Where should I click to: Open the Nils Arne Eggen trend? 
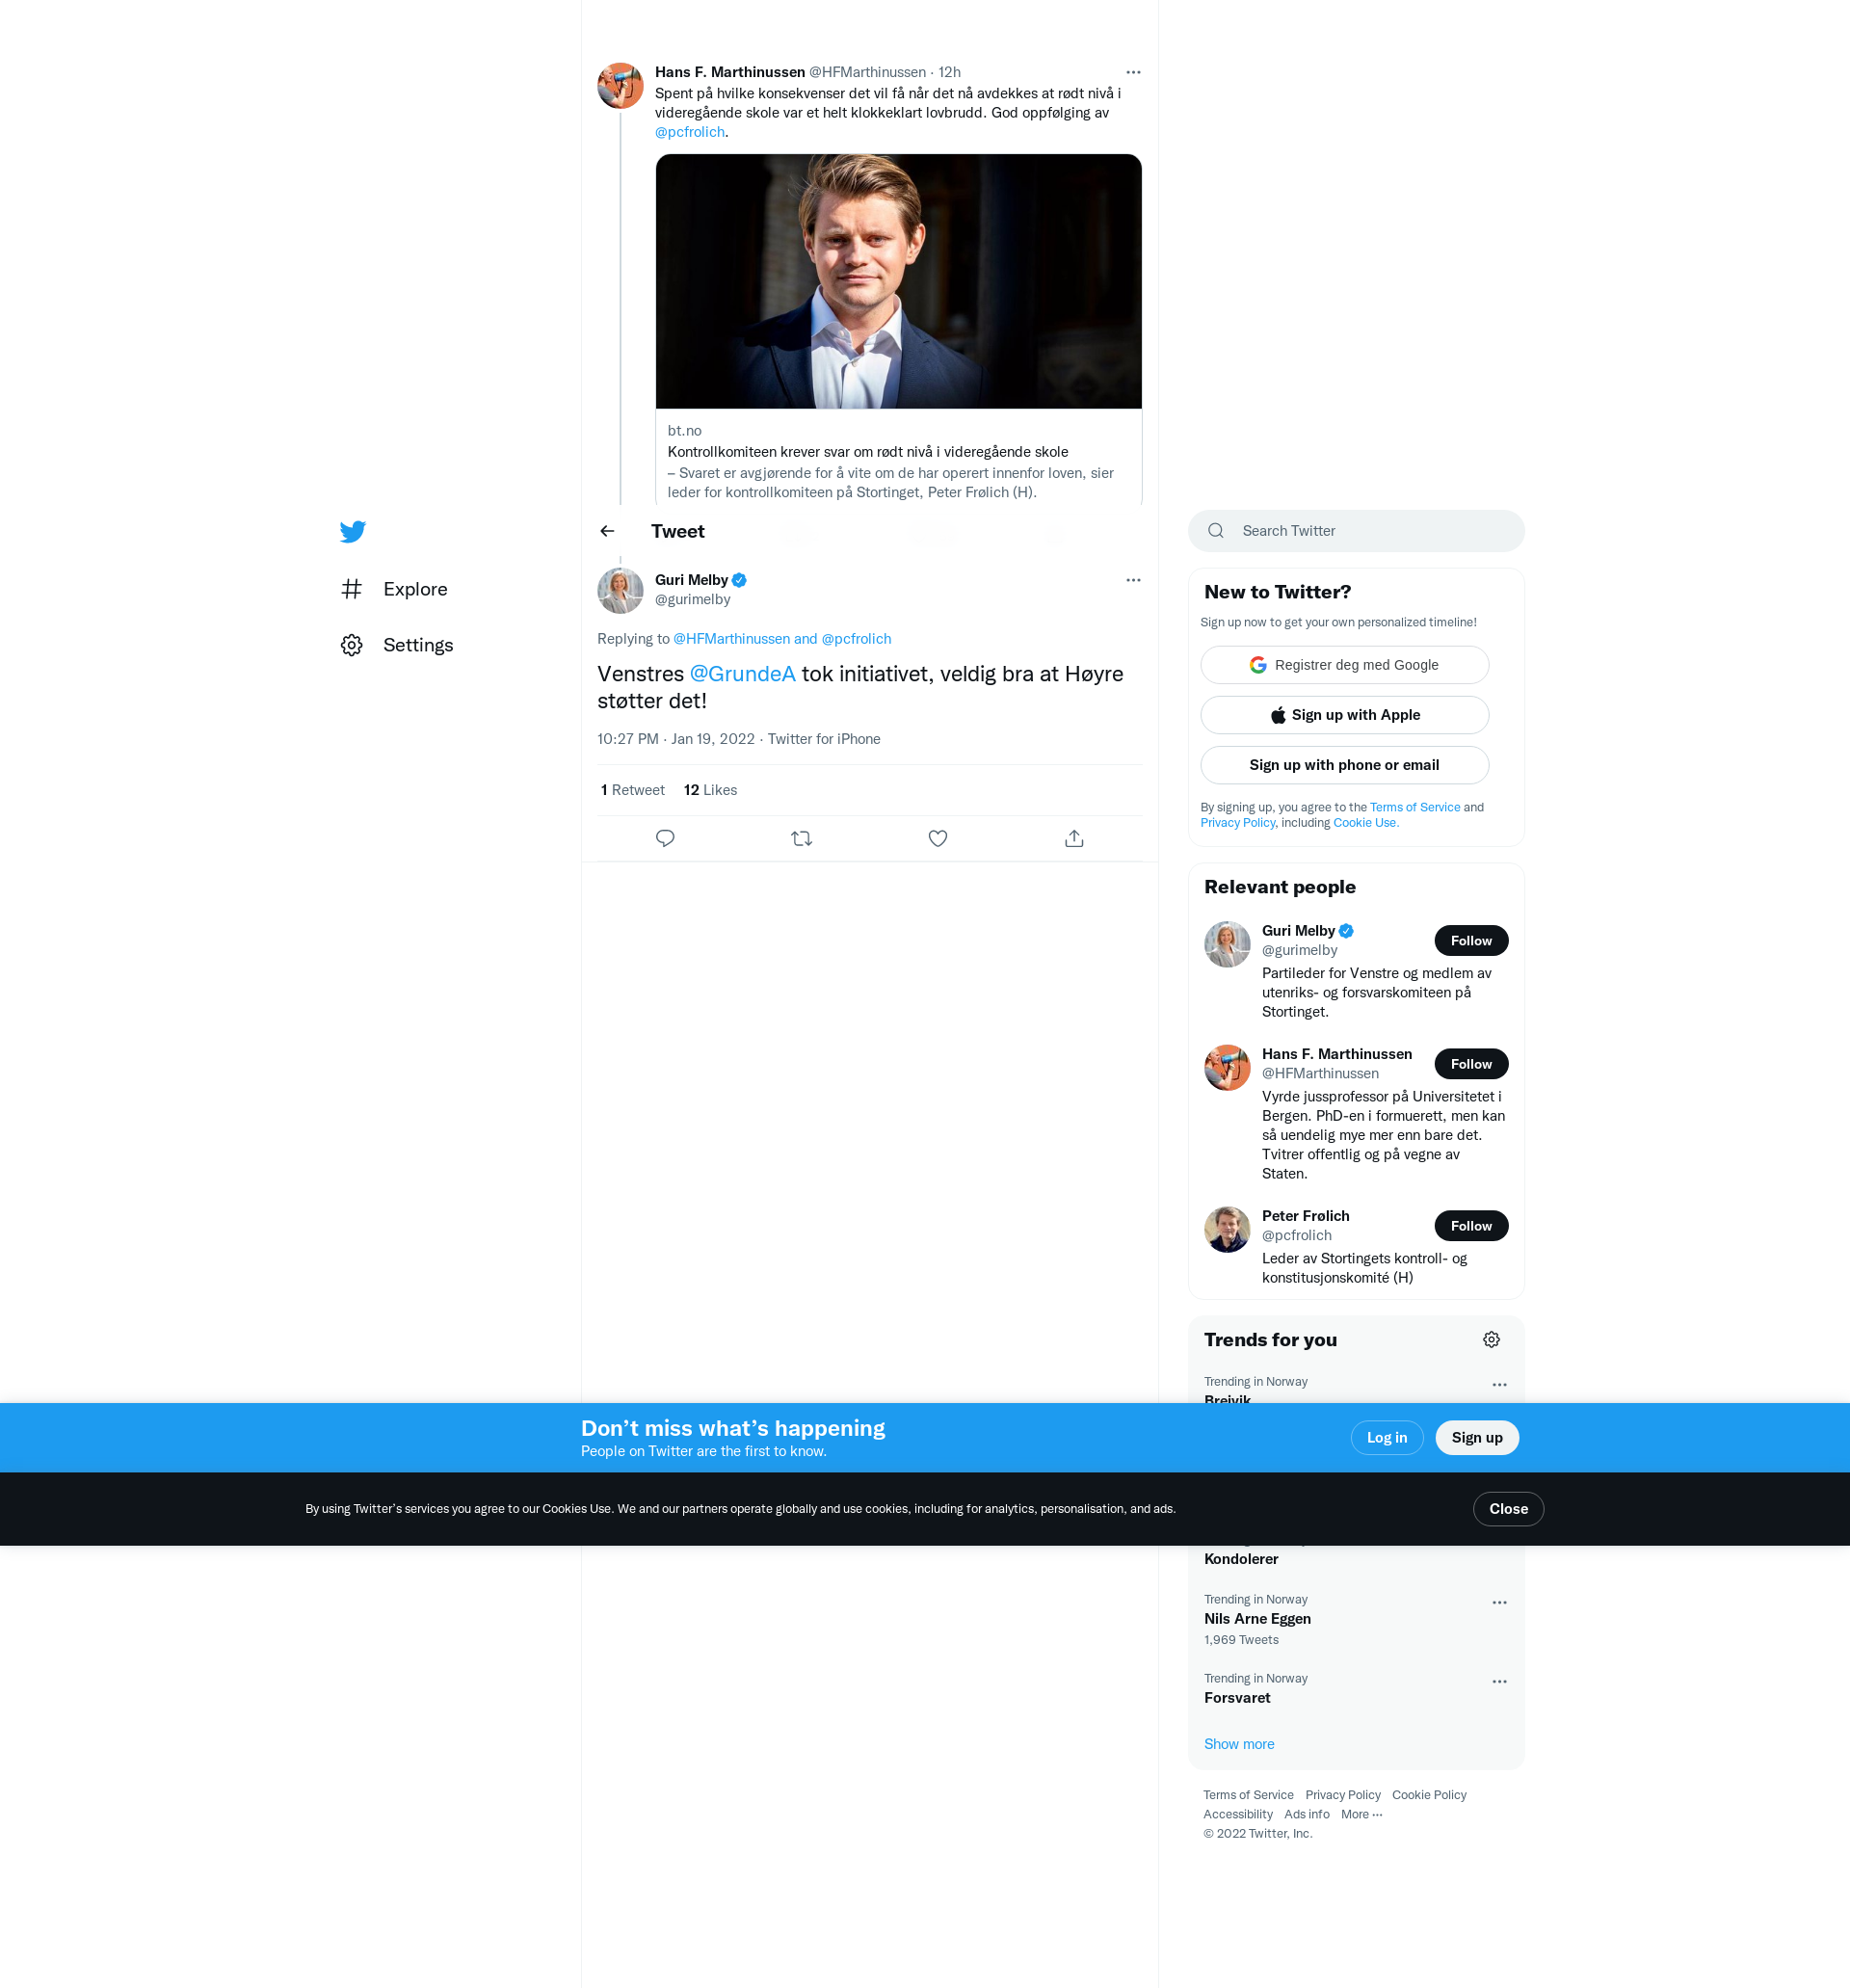1257,1619
